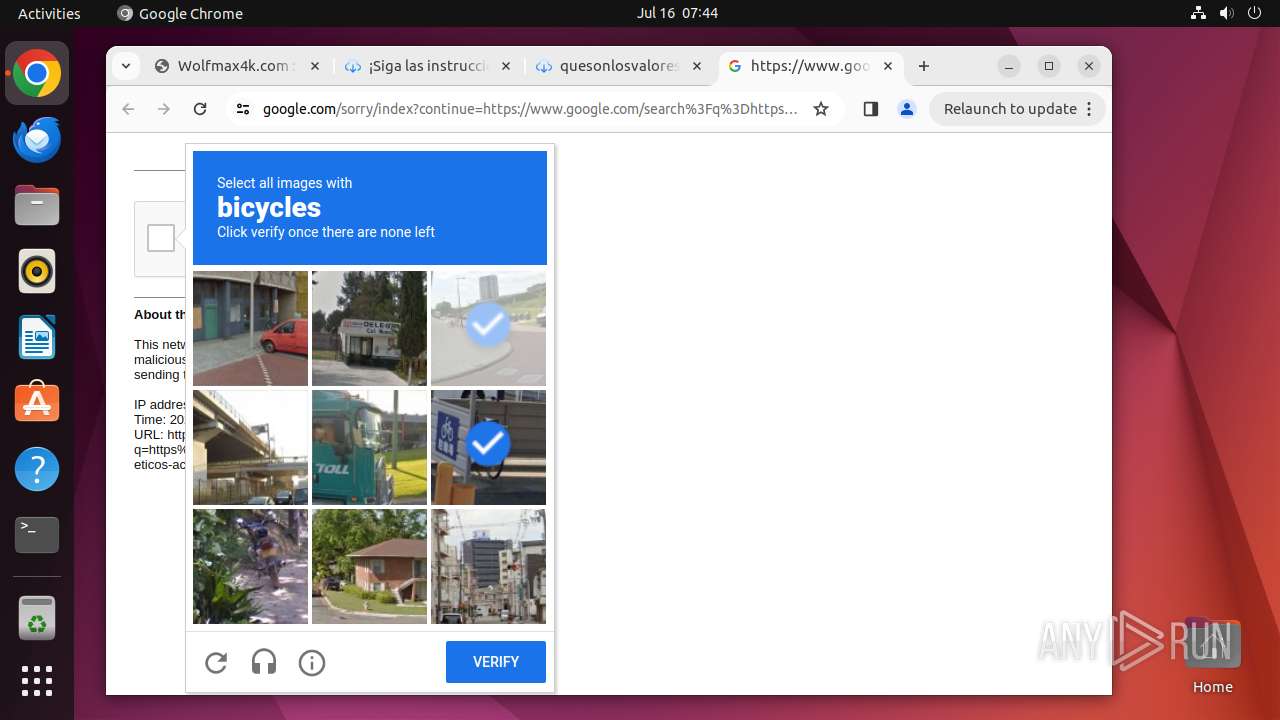Go back to the previous page
Image resolution: width=1280 pixels, height=720 pixels.
point(128,109)
